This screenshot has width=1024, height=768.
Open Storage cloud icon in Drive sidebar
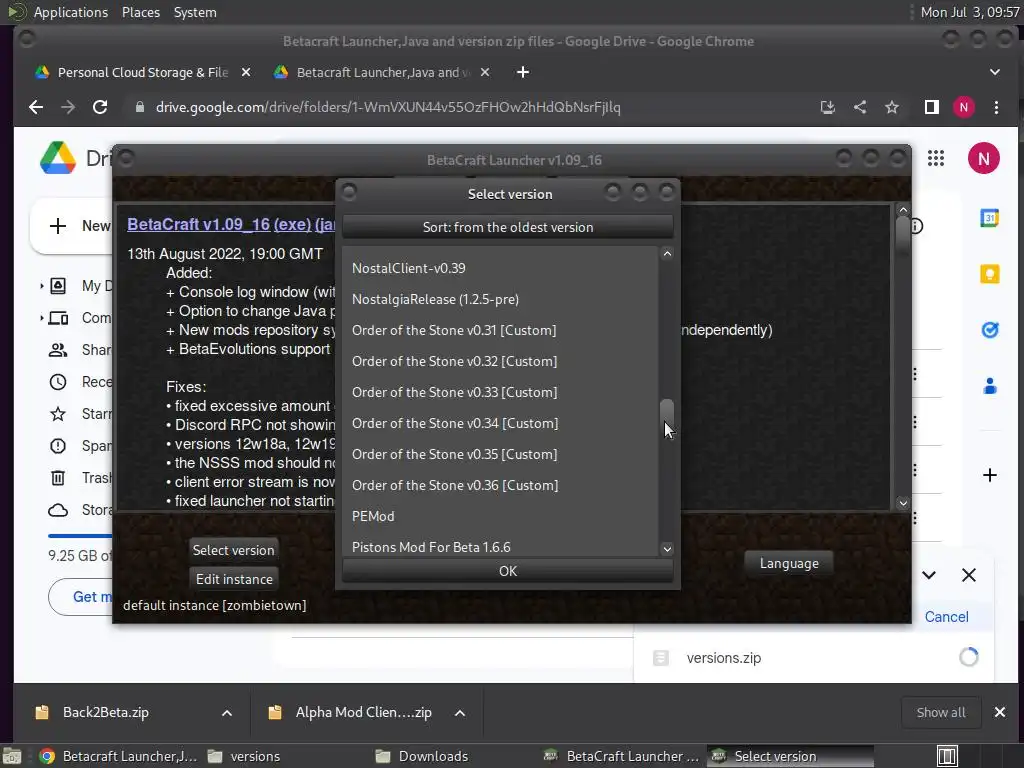58,510
